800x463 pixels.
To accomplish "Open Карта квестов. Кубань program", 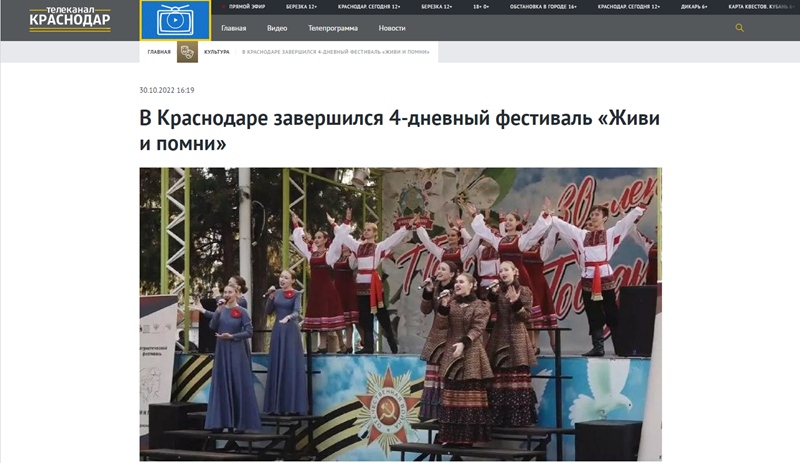I will pos(763,7).
